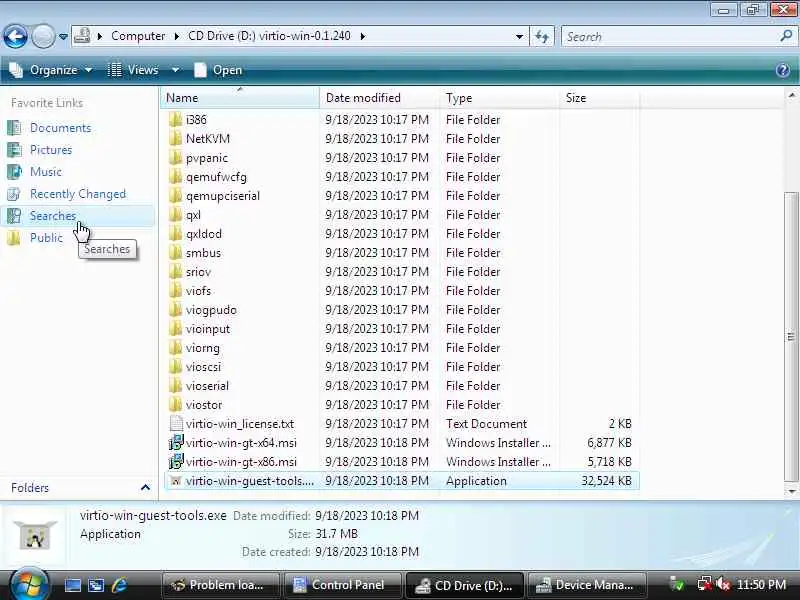Viewport: 800px width, 600px height.
Task: Launch Internet Explorer from quick launch
Action: pos(119,585)
